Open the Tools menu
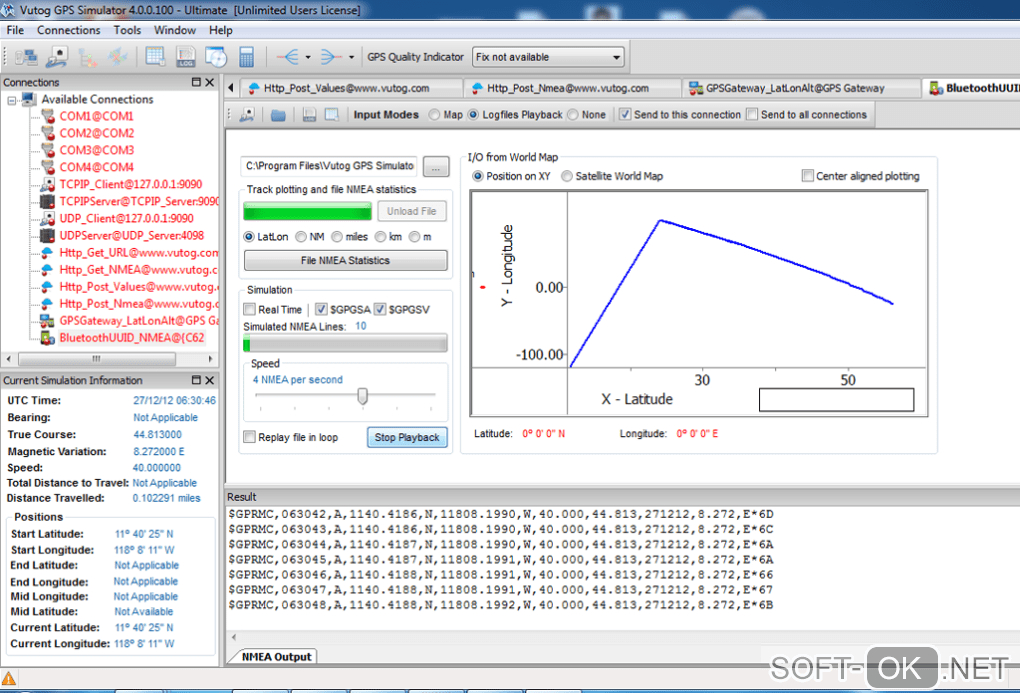The width and height of the screenshot is (1020, 693). coord(127,30)
